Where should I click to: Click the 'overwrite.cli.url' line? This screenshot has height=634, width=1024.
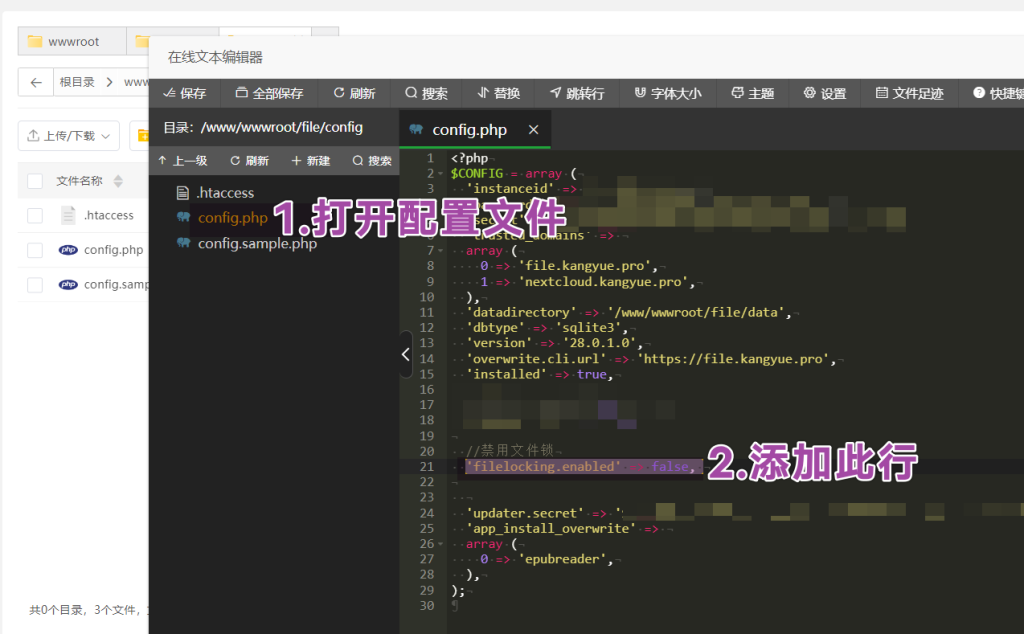coord(652,359)
